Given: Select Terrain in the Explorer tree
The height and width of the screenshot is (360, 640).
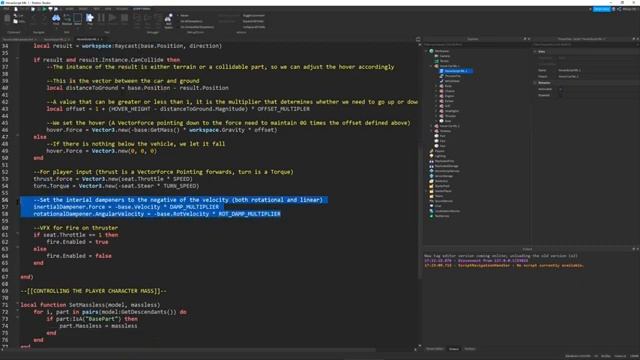Looking at the screenshot, I should (444, 61).
